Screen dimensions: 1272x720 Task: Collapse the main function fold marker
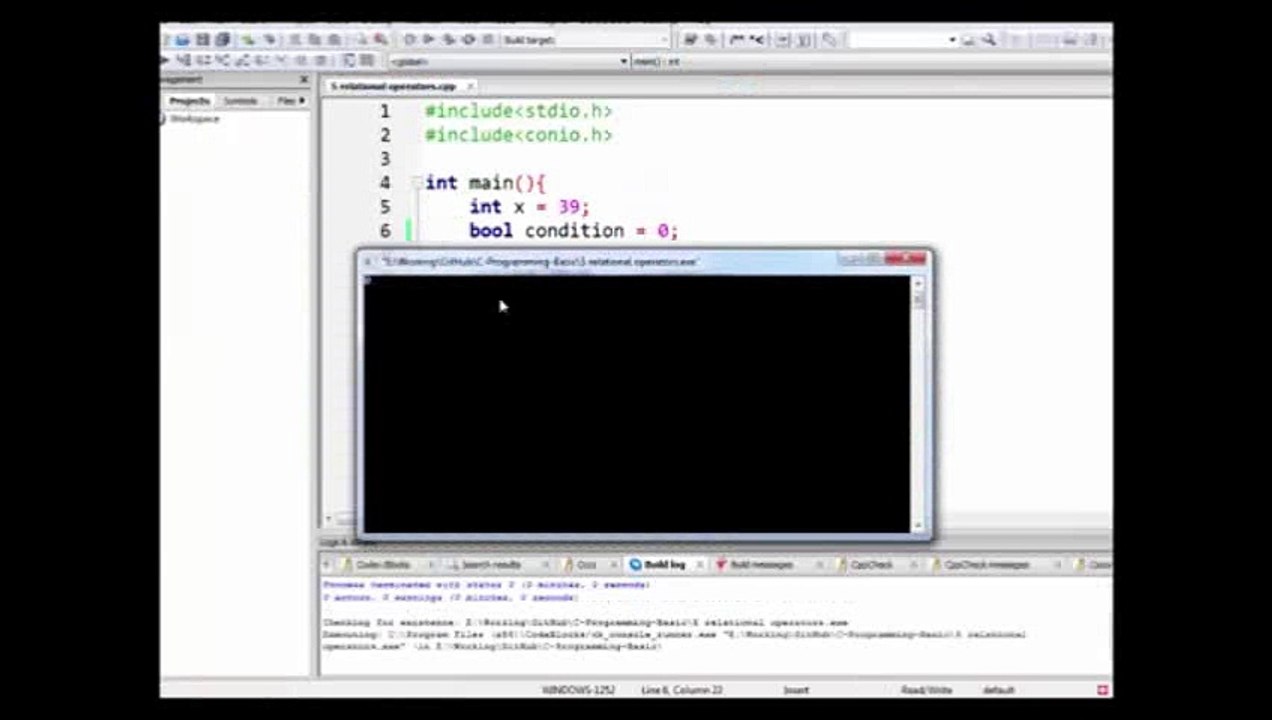417,183
